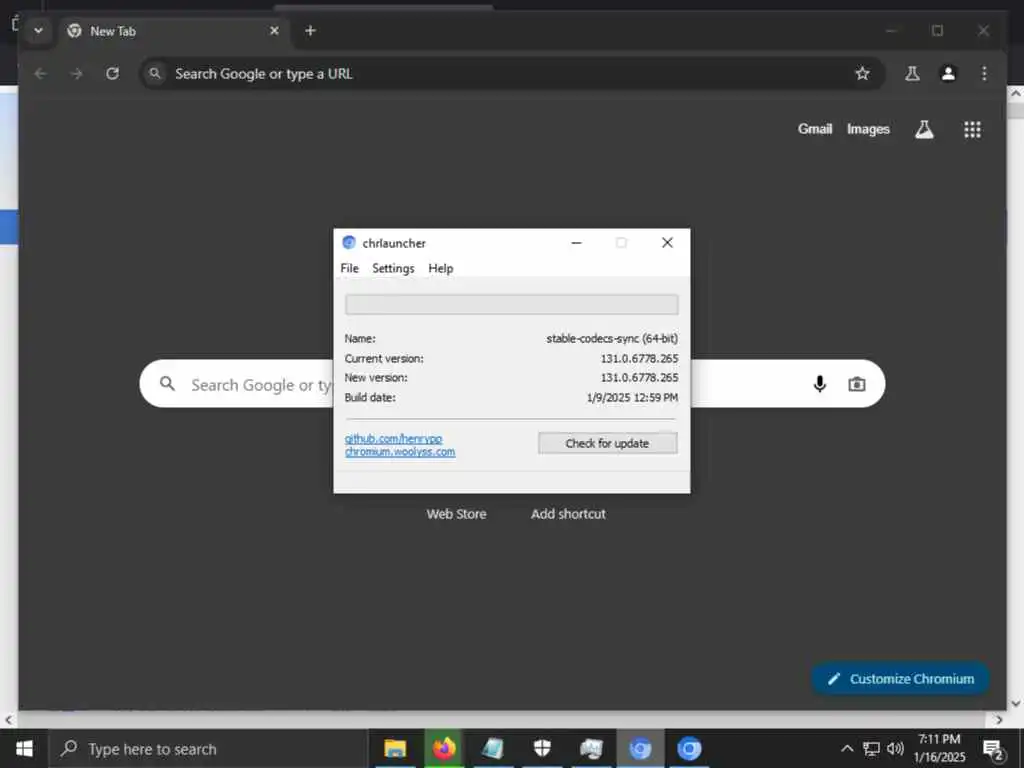
Task: Click the stable-codecs-sync (64-bit) name value
Action: 612,338
